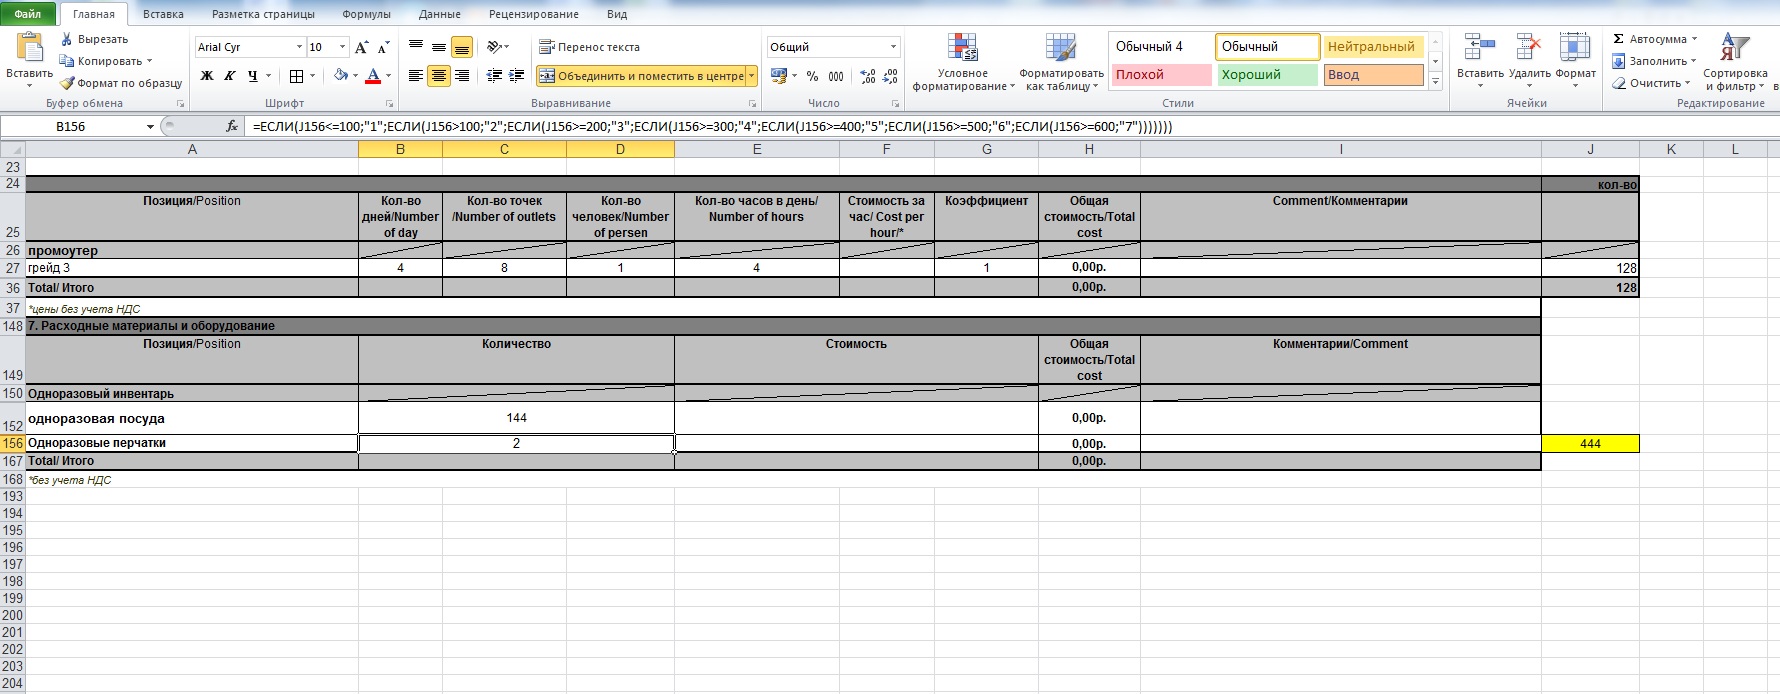1780x694 pixels.
Task: Switch to the Рецензирование tab
Action: pyautogui.click(x=534, y=14)
